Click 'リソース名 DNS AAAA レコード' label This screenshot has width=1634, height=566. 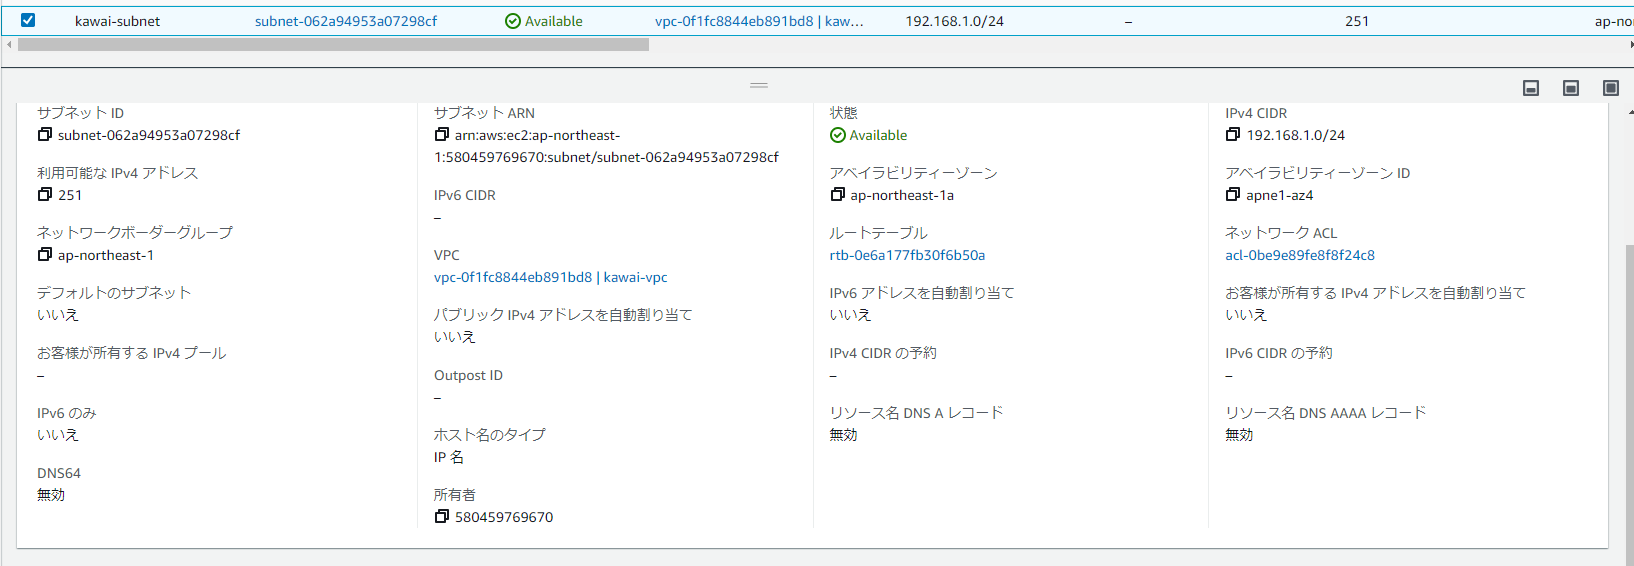click(x=1326, y=413)
